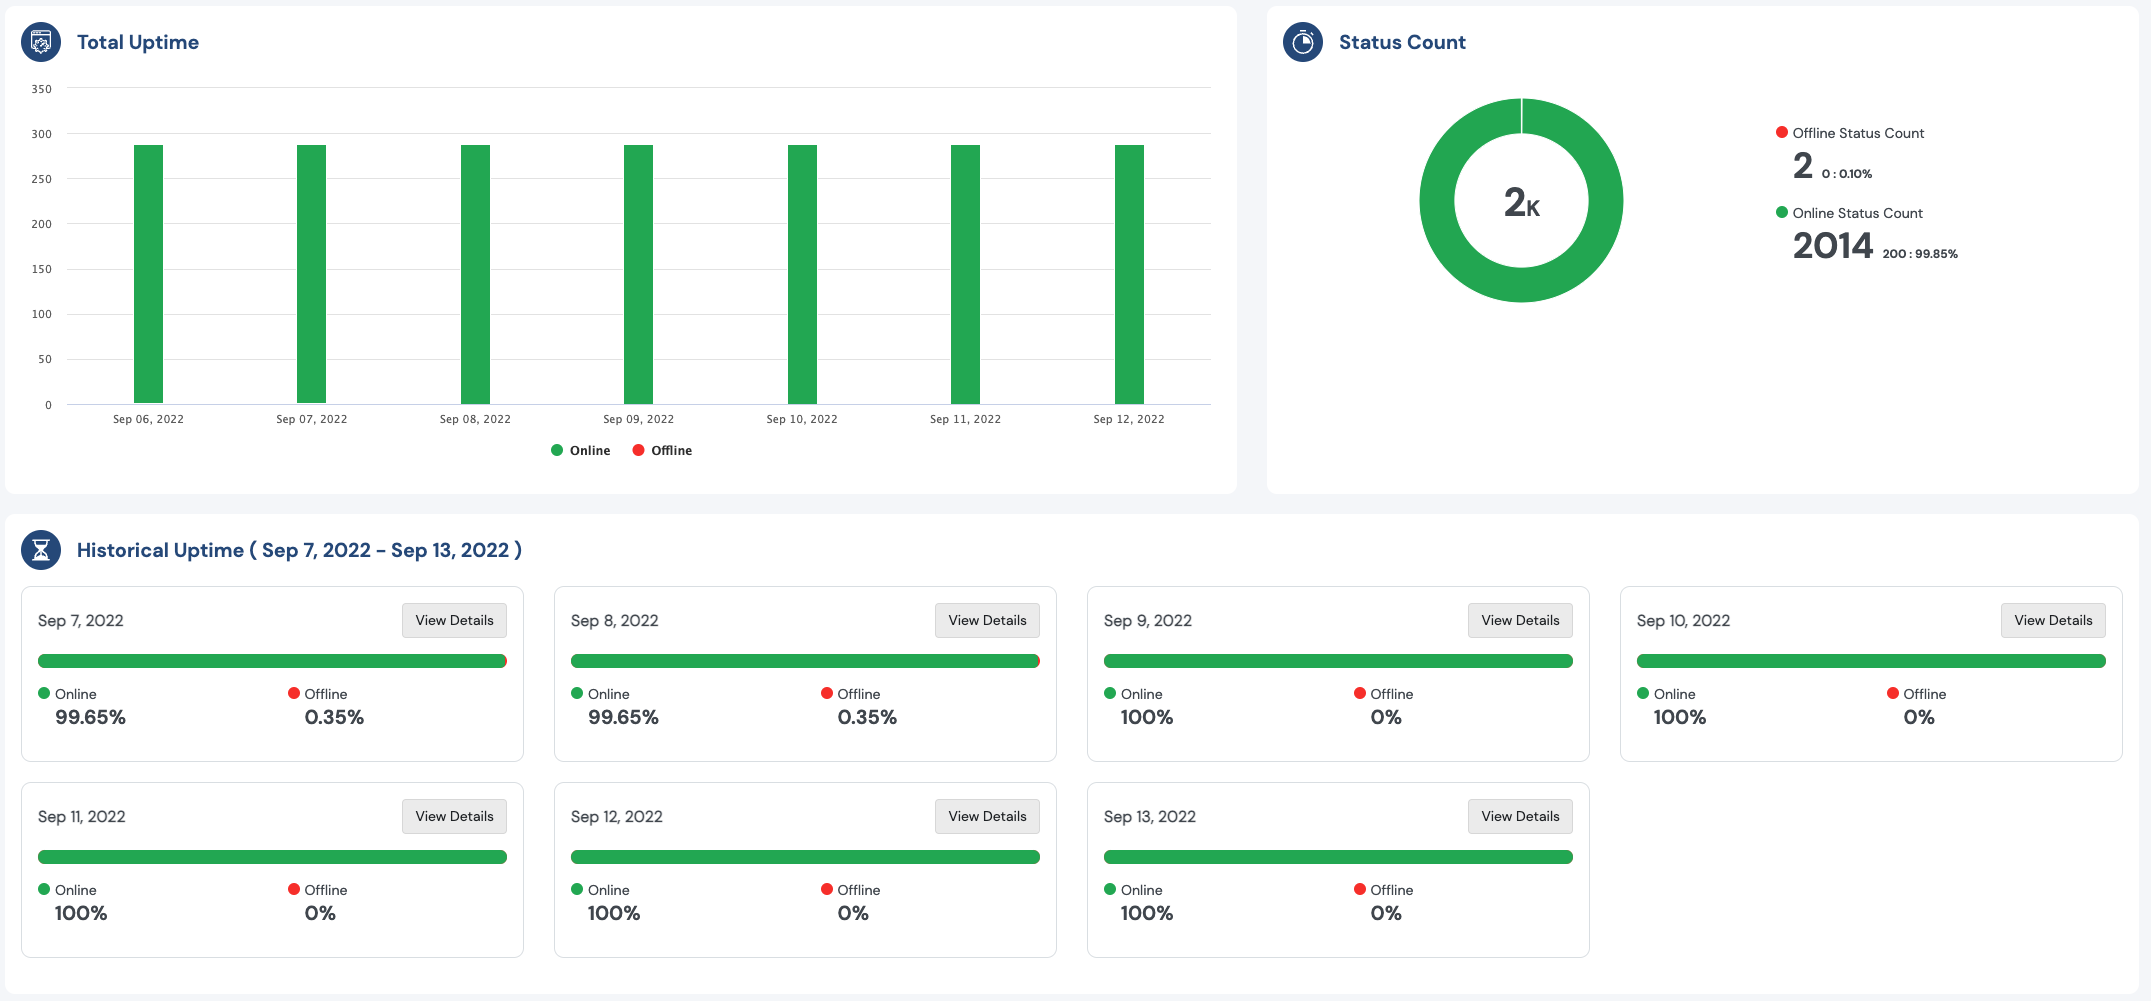Click the Total Uptime panel icon
Screen dimensions: 2151x1001
click(x=41, y=42)
